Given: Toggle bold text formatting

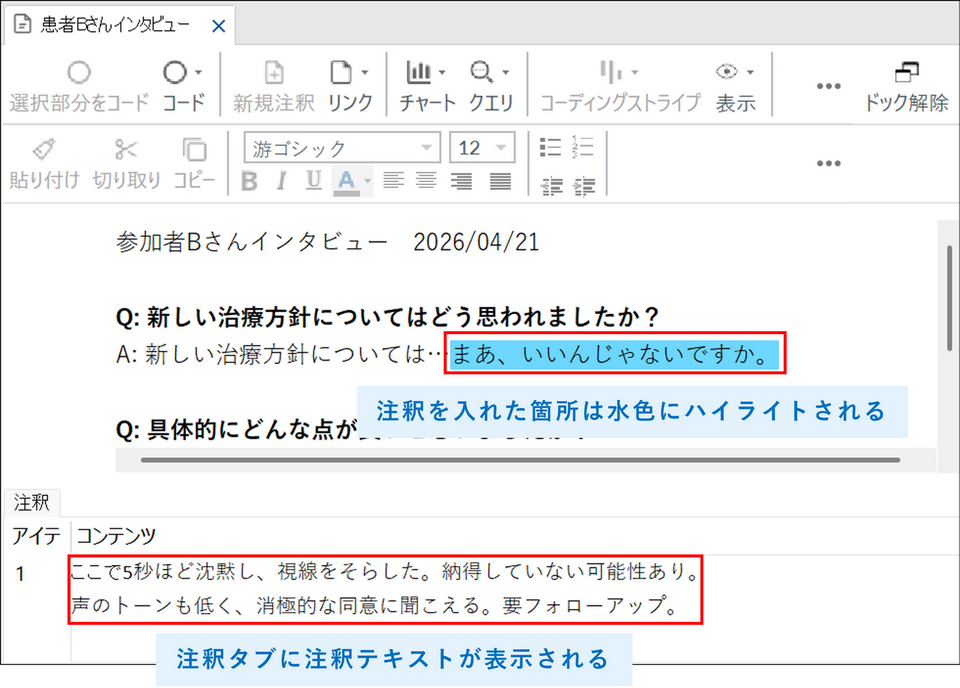Looking at the screenshot, I should point(250,181).
